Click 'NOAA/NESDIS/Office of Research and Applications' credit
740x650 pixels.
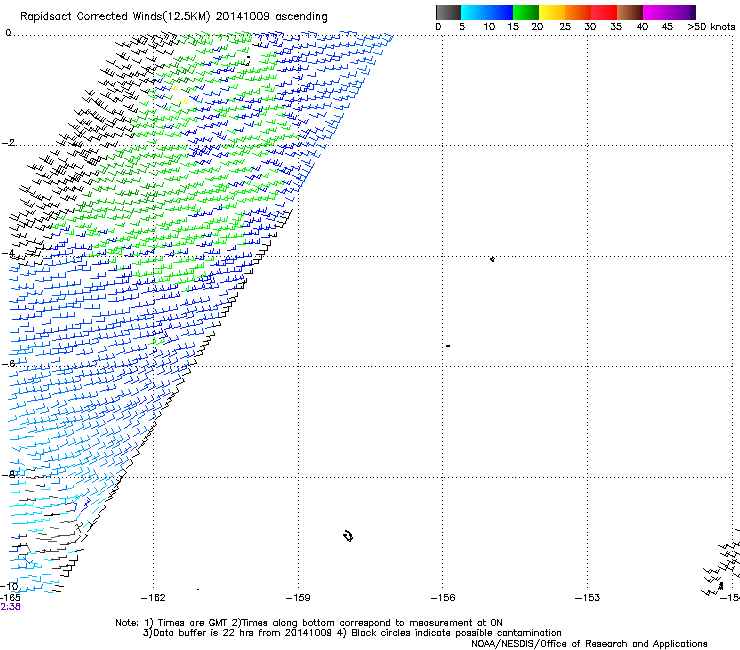[x=589, y=644]
